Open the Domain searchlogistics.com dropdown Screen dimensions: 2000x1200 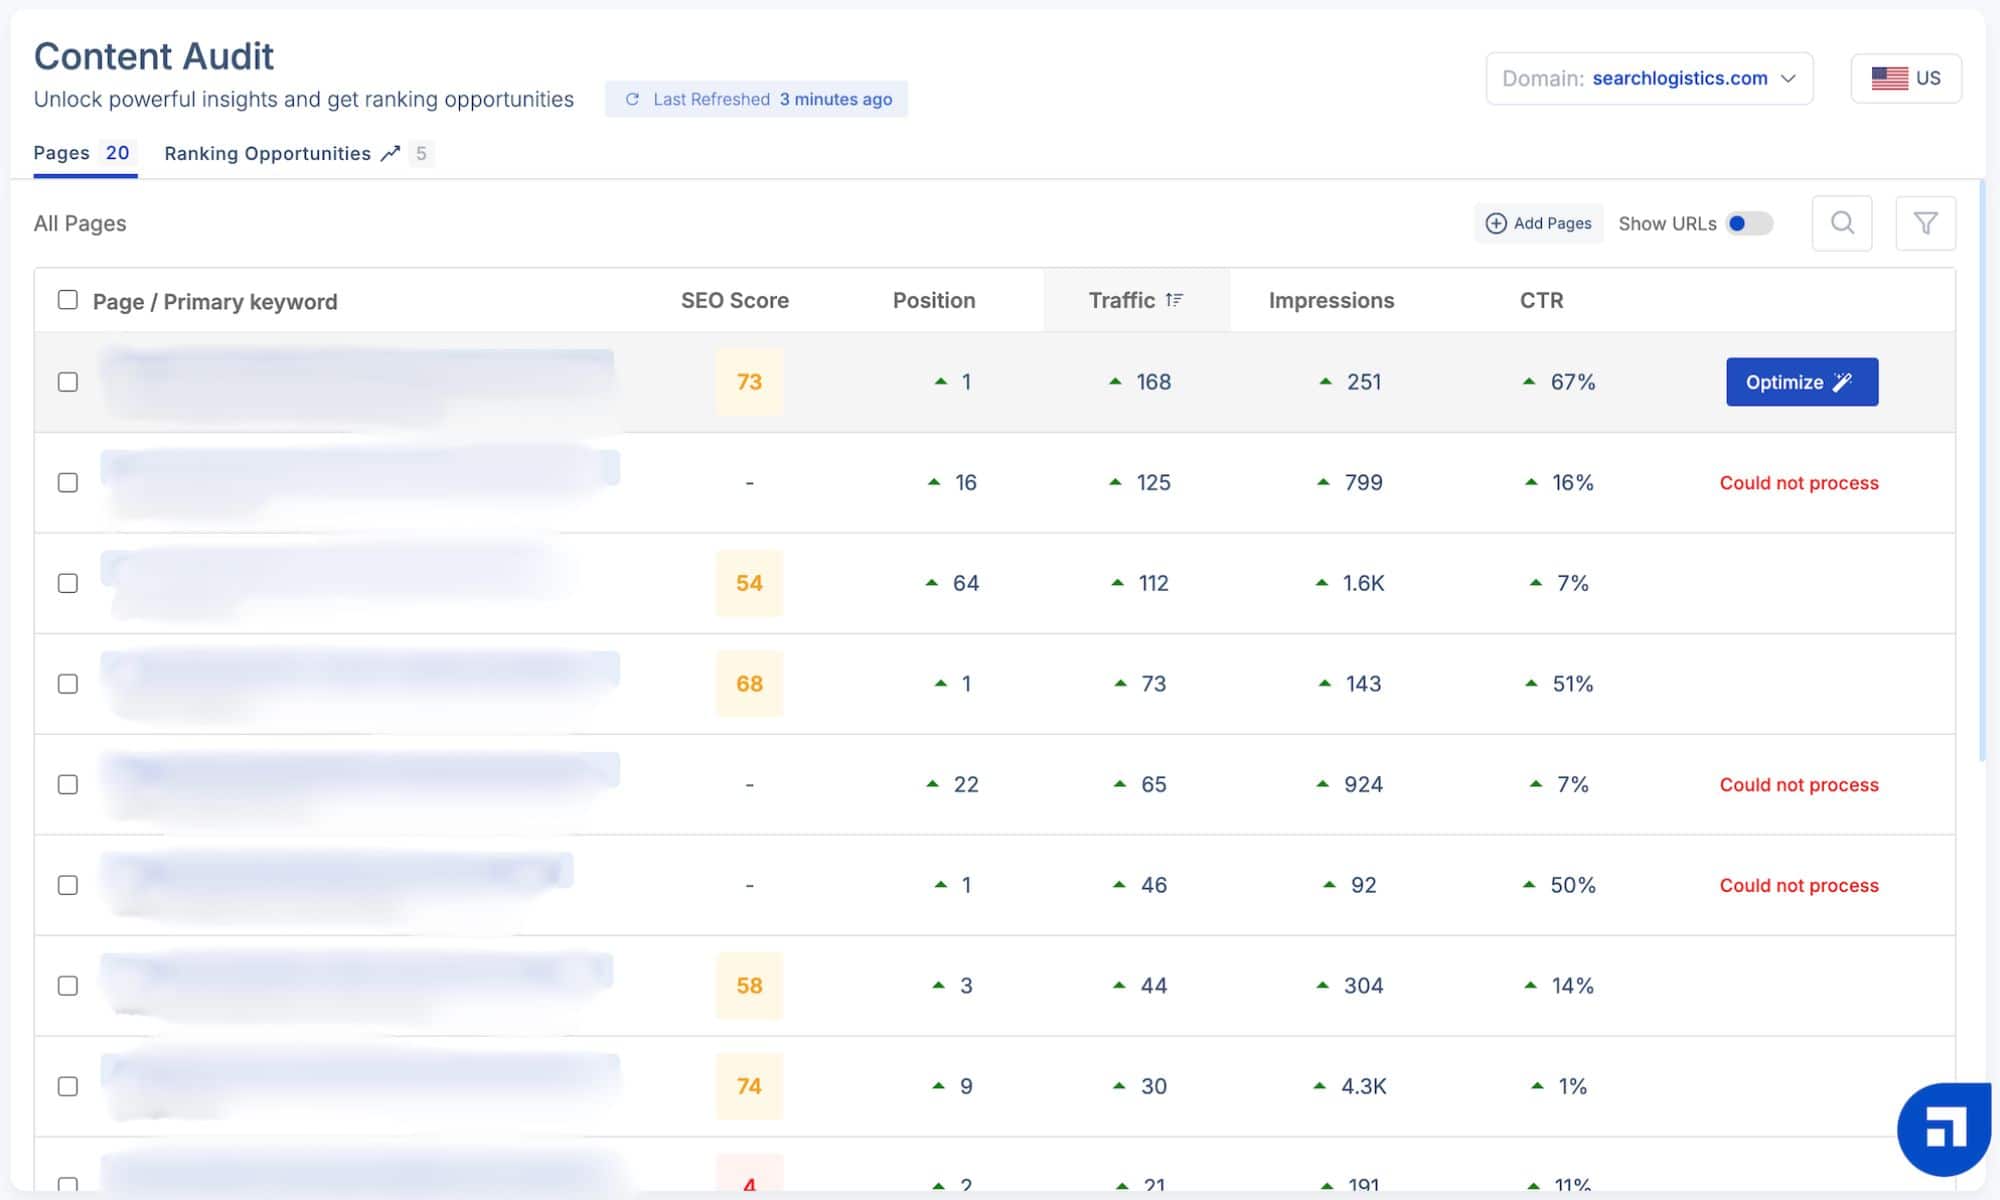(1649, 78)
